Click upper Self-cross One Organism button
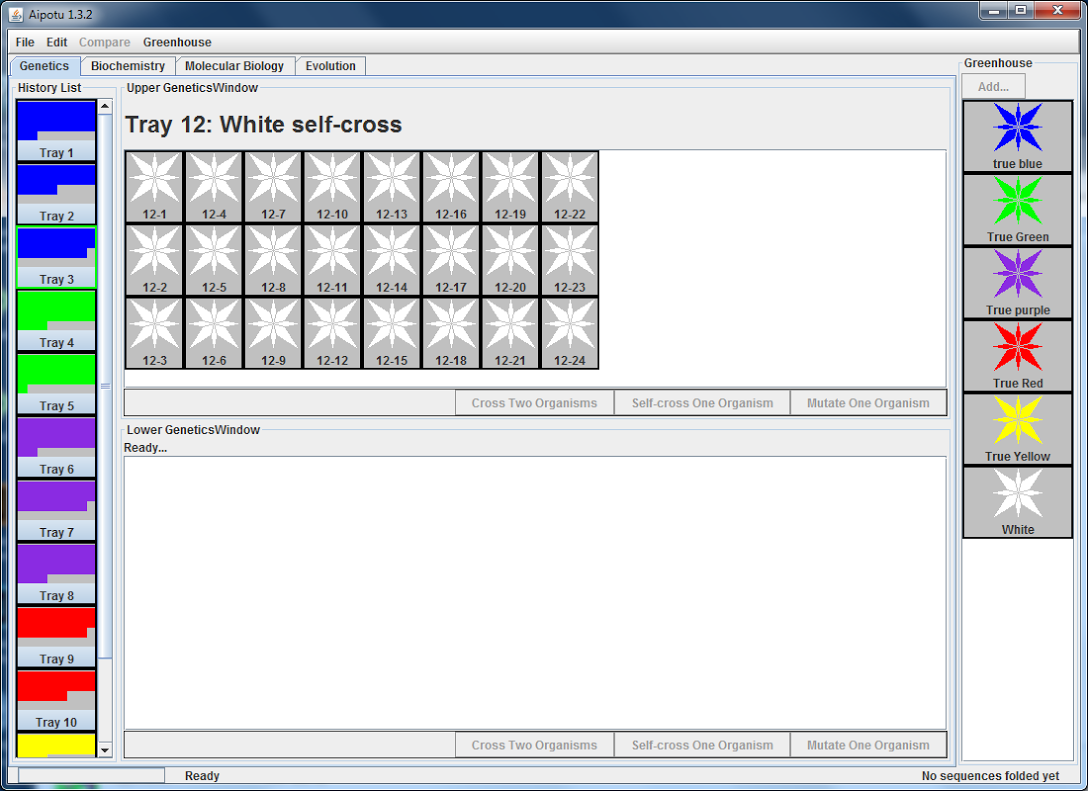The height and width of the screenshot is (791, 1088). tap(702, 403)
